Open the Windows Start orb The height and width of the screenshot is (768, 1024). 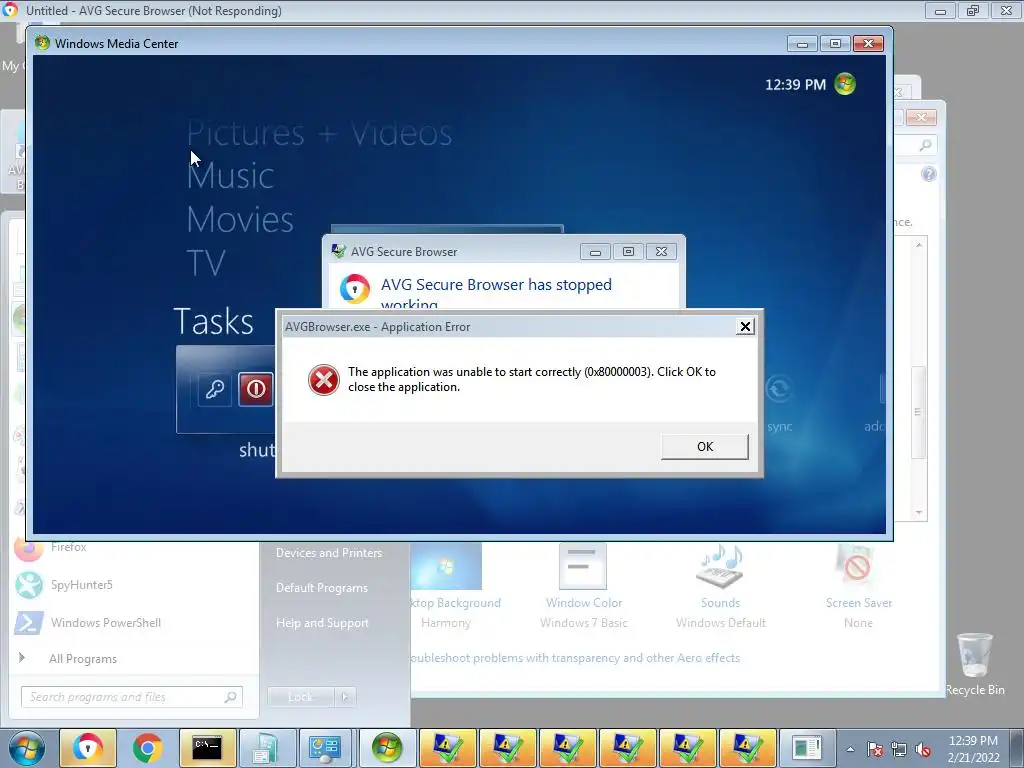point(26,748)
